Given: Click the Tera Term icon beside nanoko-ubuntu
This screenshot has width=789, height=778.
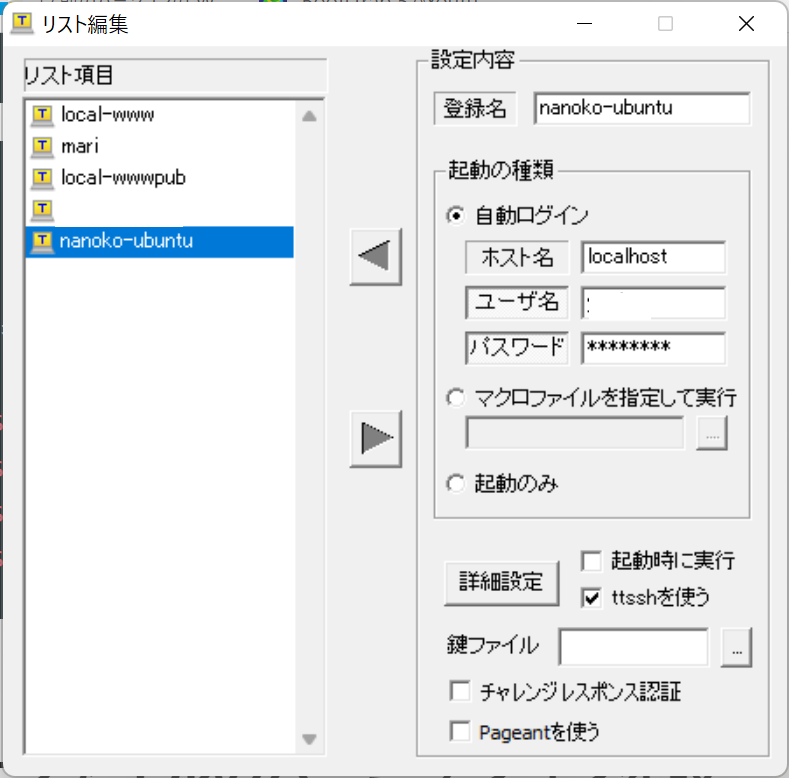Looking at the screenshot, I should (42, 242).
